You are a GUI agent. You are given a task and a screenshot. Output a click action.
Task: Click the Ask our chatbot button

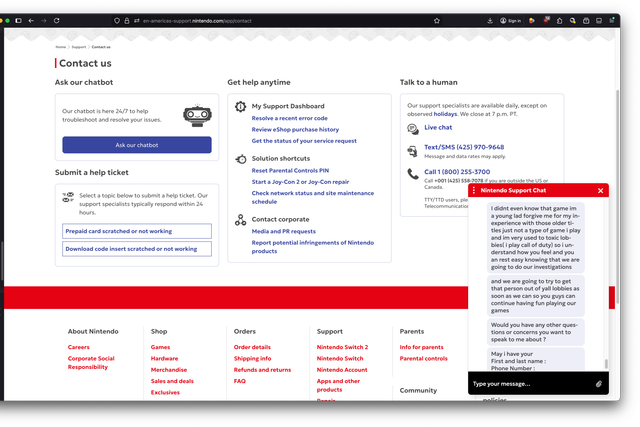[137, 145]
